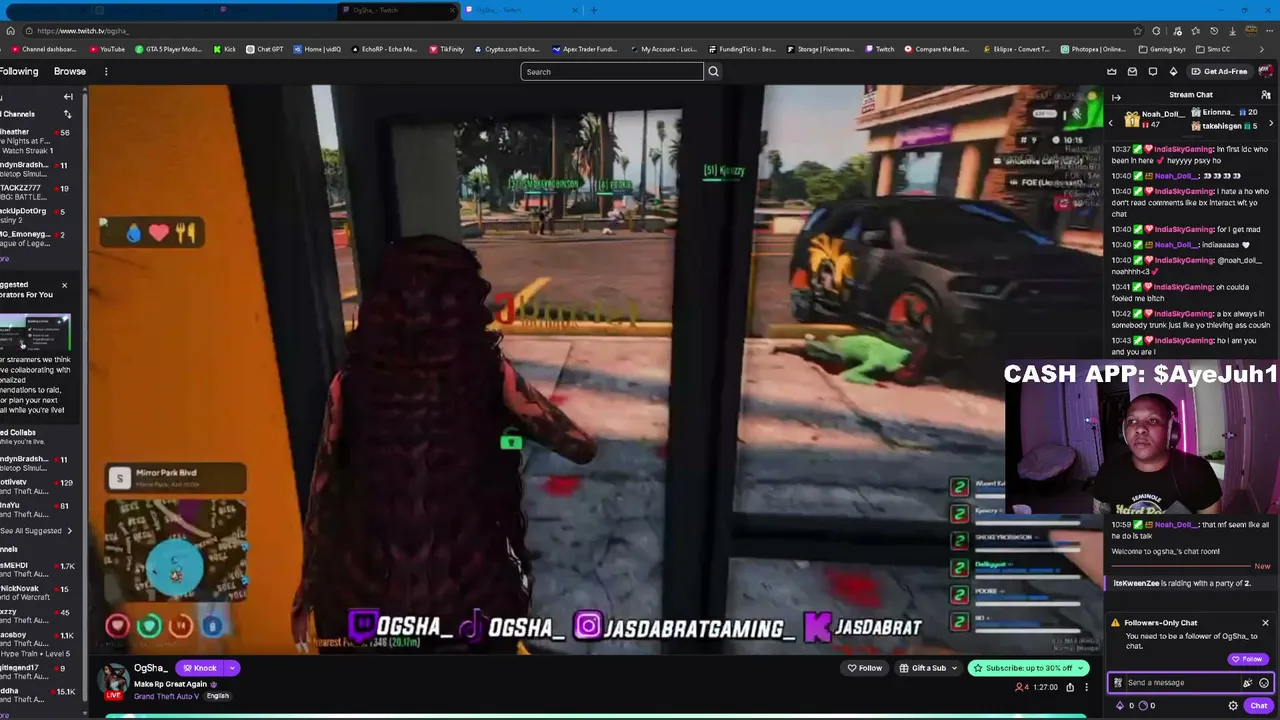1280x720 pixels.
Task: Show next gift leaderboard page arrow
Action: (1271, 123)
